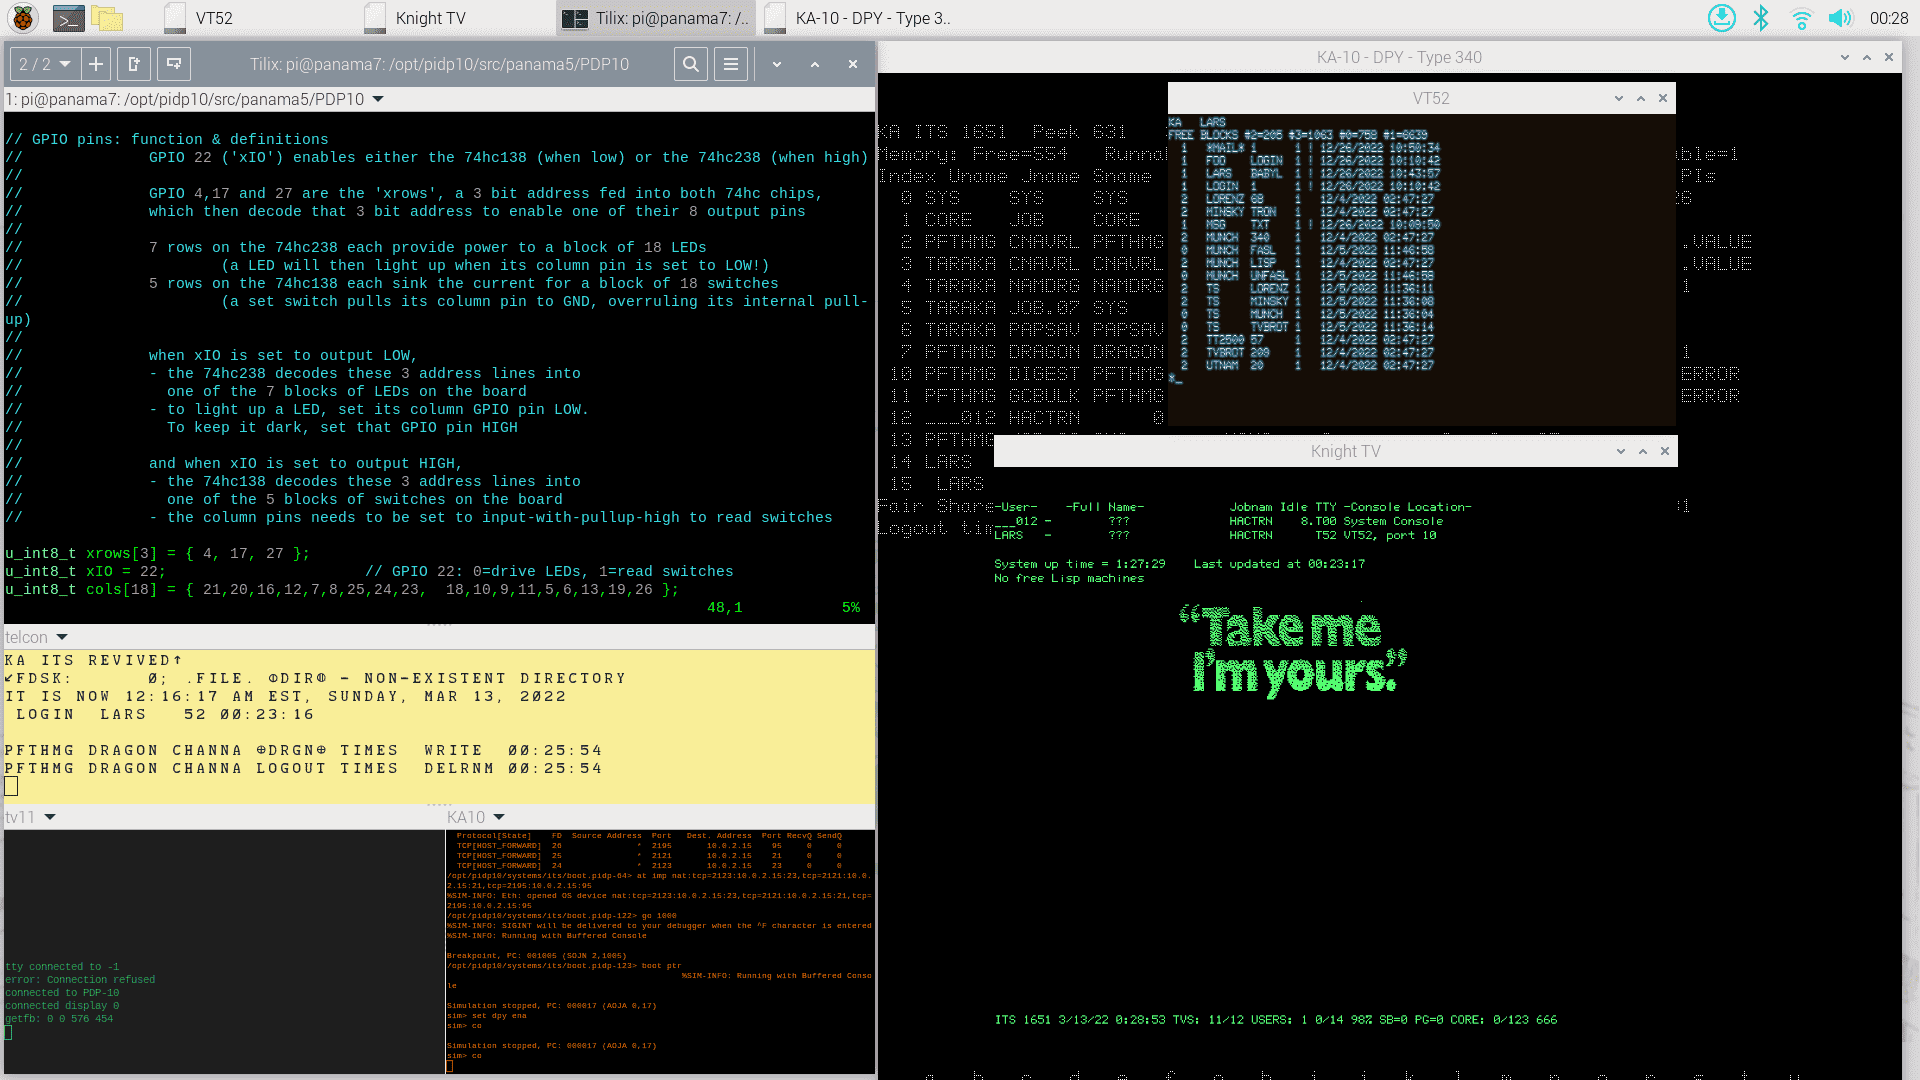This screenshot has width=1920, height=1080.
Task: Open the volume control tray icon
Action: 1840,18
